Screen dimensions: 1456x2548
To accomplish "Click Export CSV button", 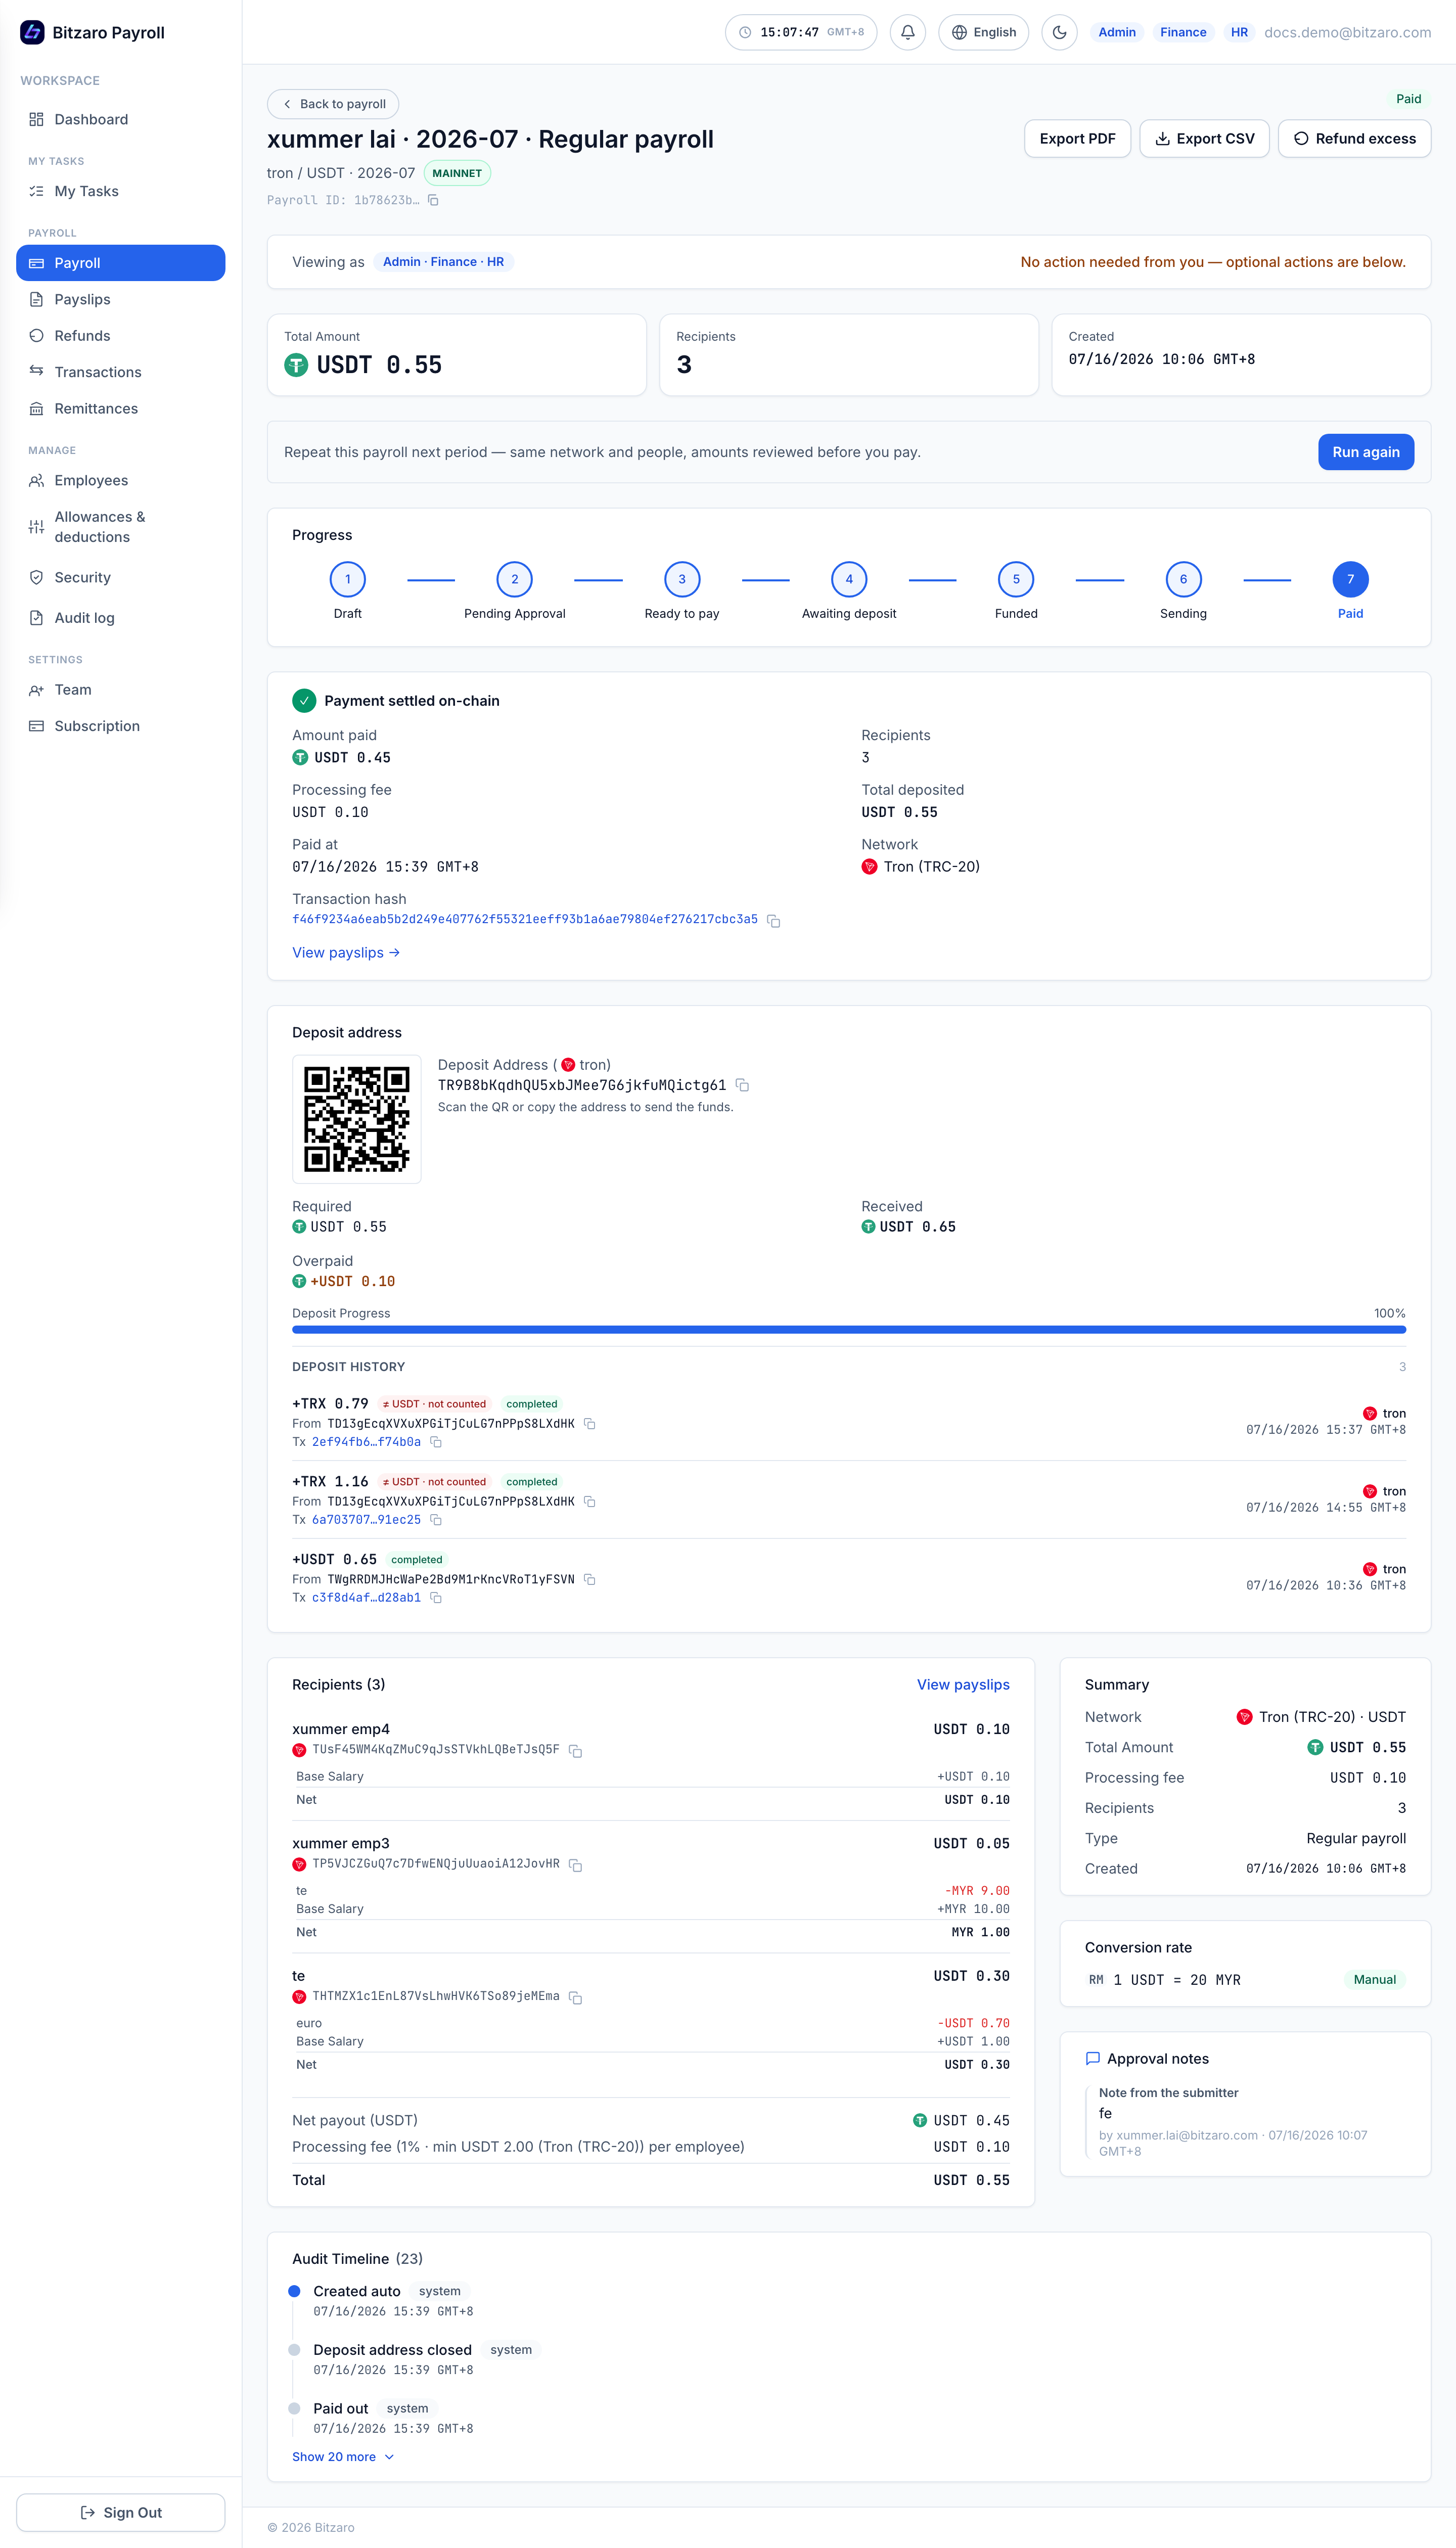I will tap(1204, 139).
